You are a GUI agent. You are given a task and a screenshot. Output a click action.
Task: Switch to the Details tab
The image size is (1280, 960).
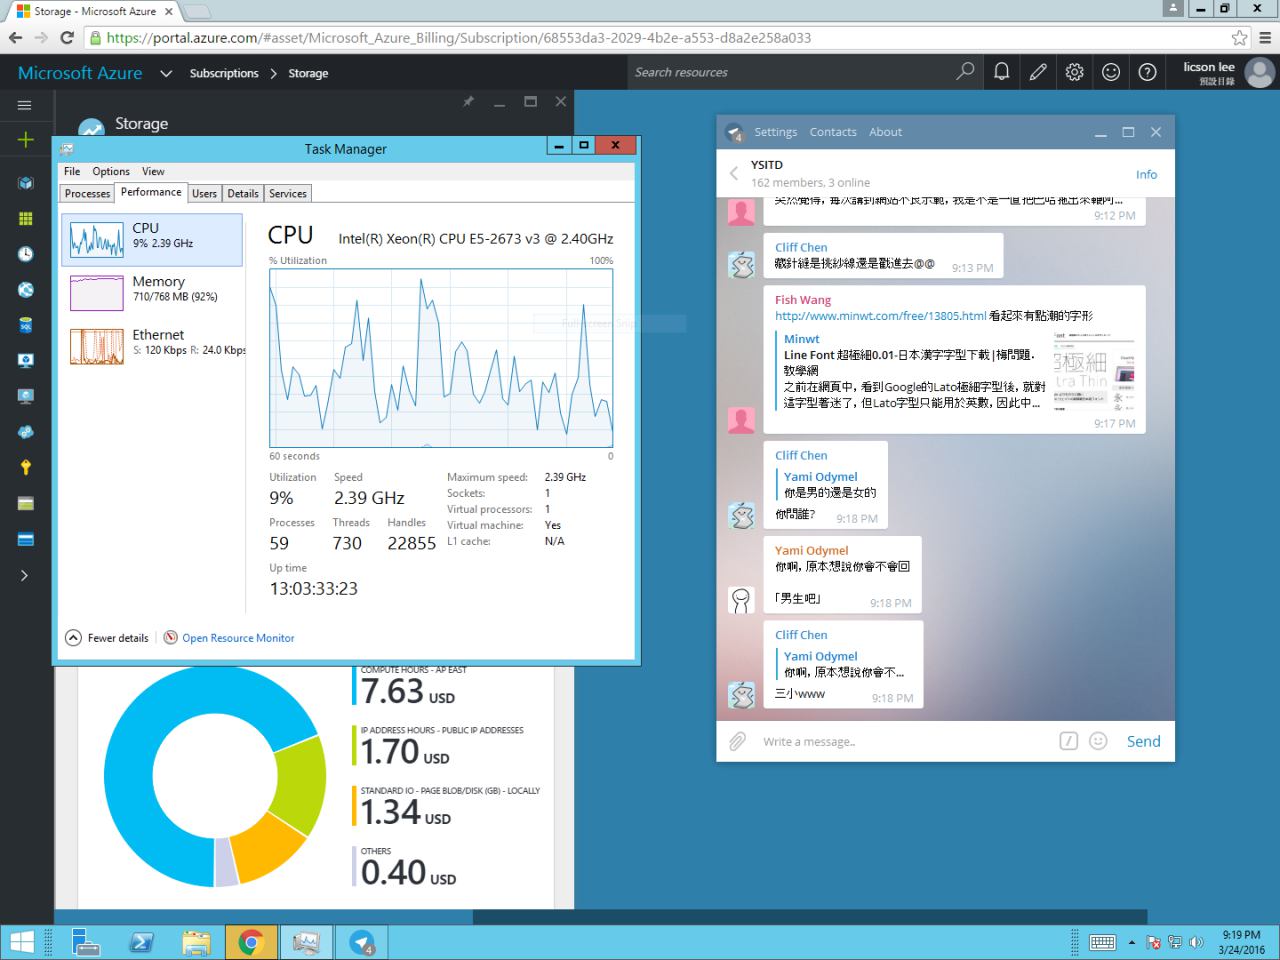pyautogui.click(x=243, y=194)
